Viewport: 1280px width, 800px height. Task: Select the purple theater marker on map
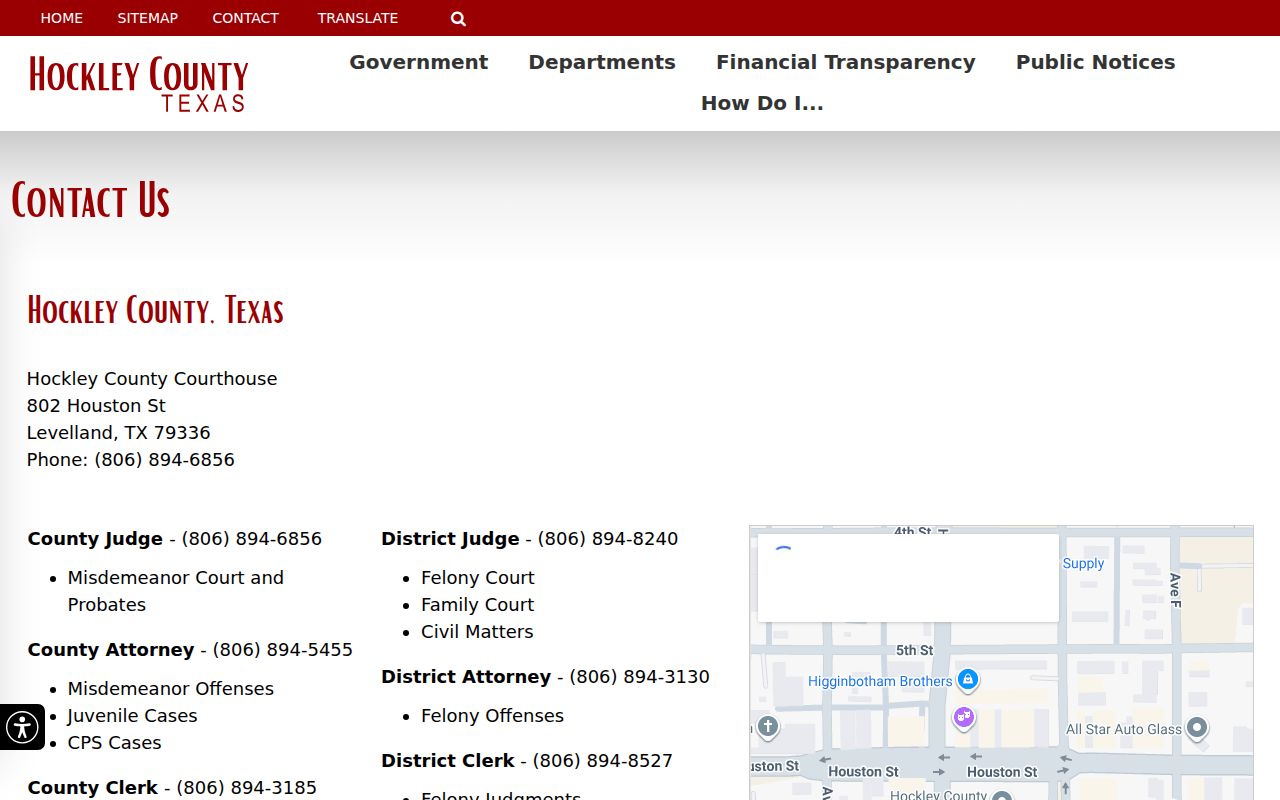(963, 718)
